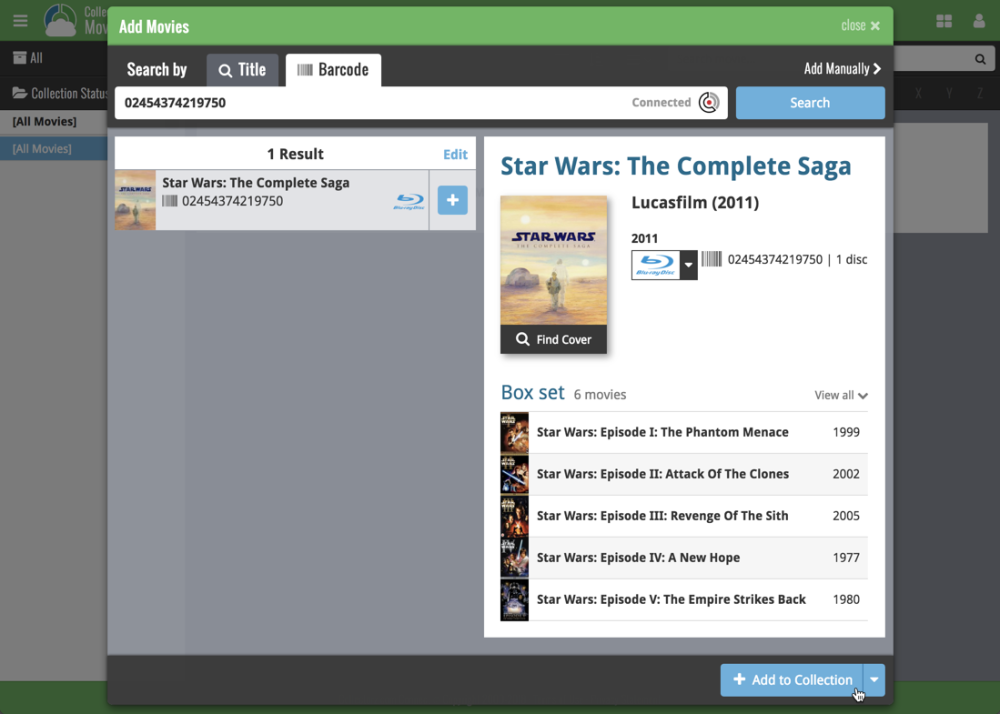Select Star Wars: Episode V: The Empire Strikes Back
This screenshot has height=714, width=1000.
click(684, 600)
